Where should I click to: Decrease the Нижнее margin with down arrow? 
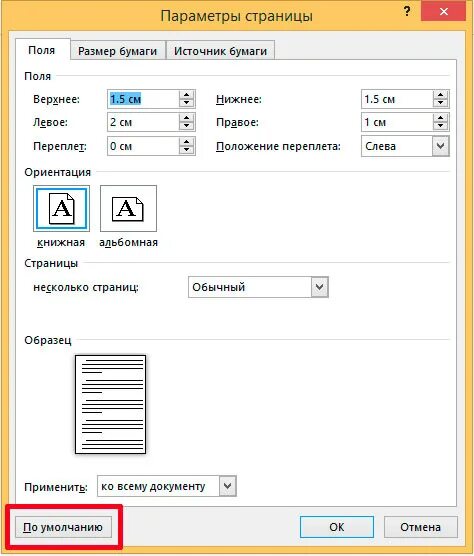click(440, 103)
